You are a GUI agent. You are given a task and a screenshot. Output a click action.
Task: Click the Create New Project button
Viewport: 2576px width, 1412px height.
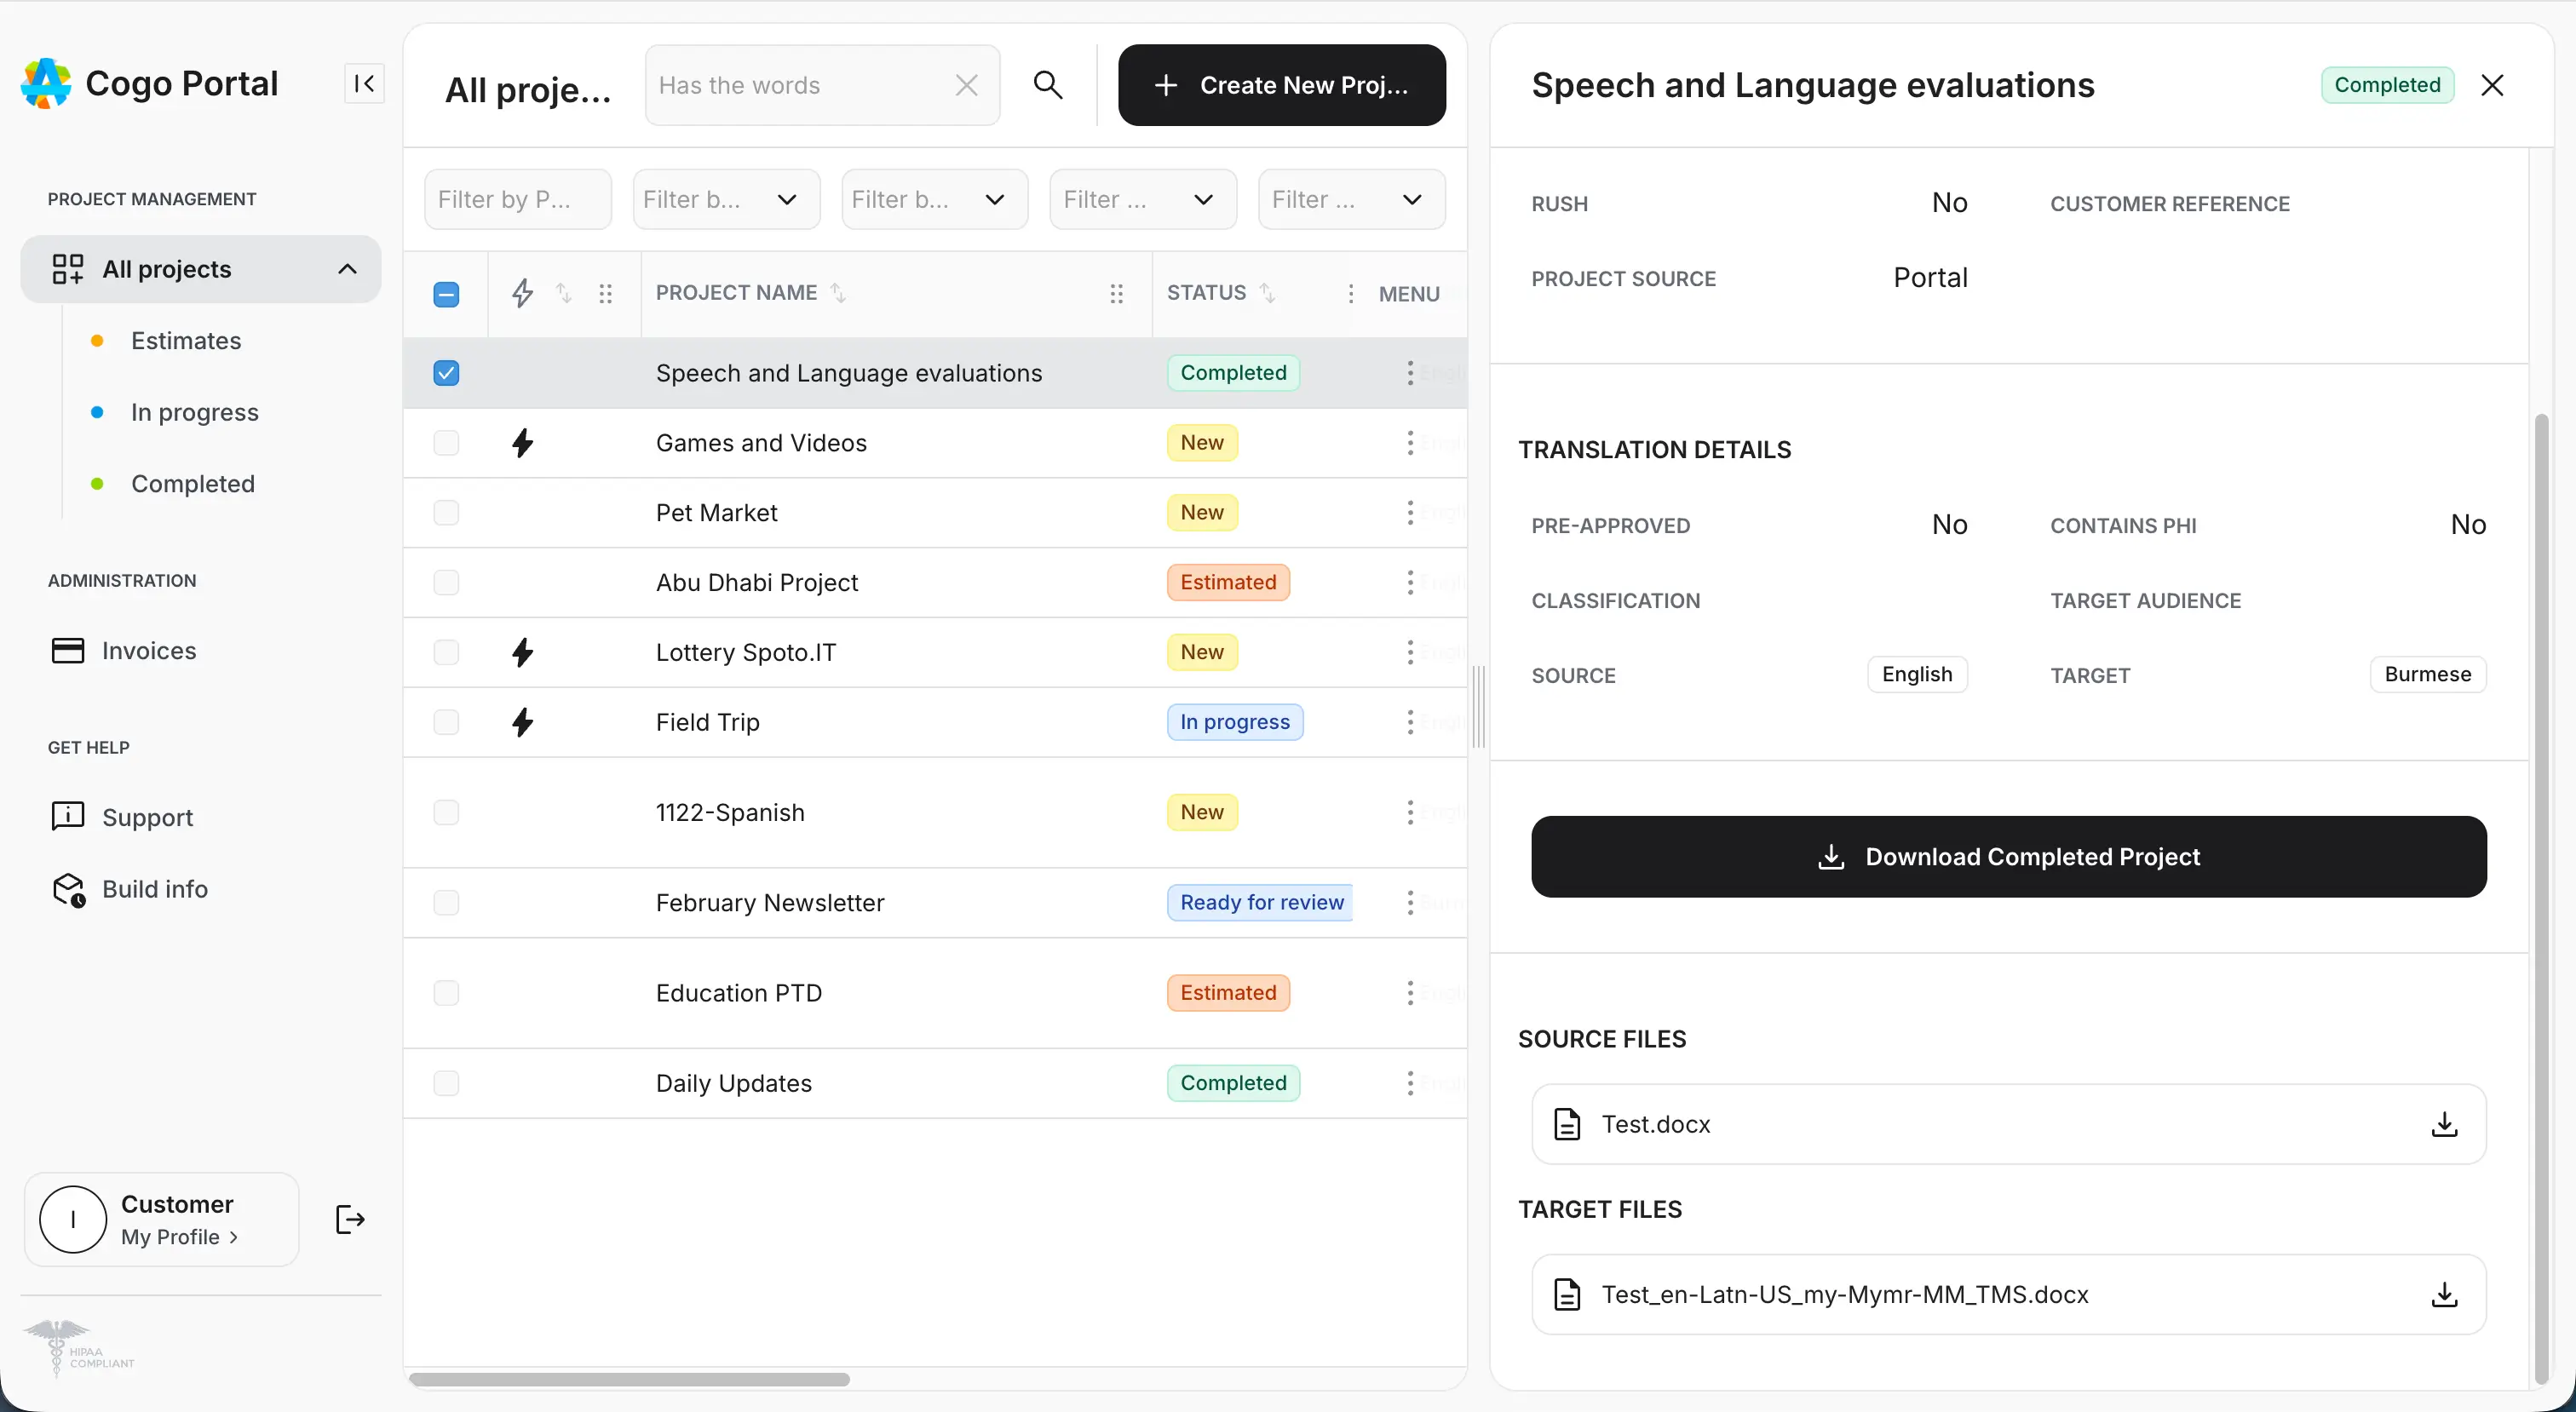(1281, 85)
